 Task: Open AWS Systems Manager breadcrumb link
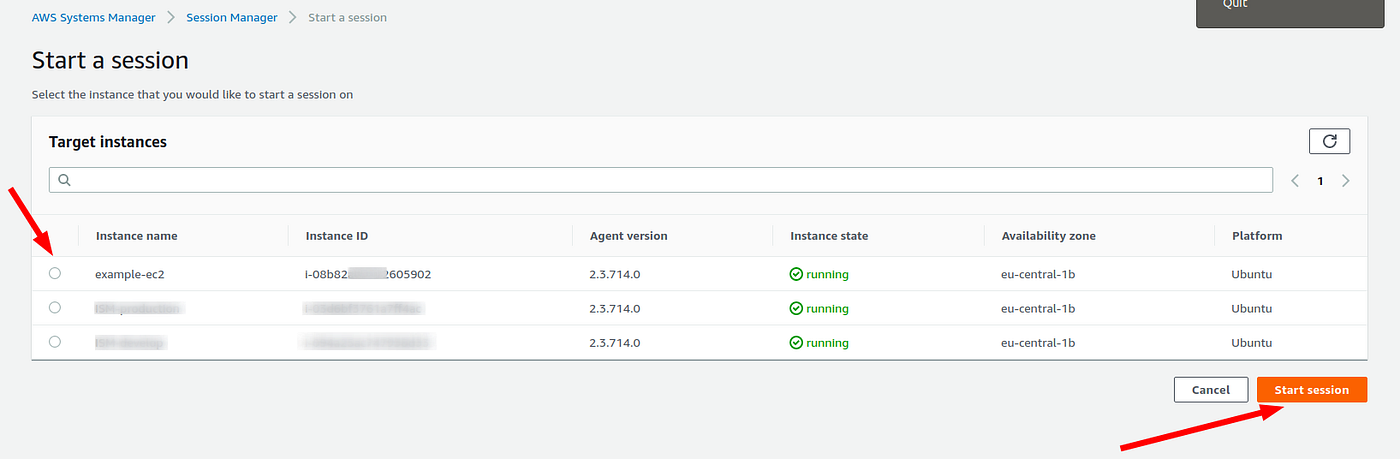coord(93,17)
